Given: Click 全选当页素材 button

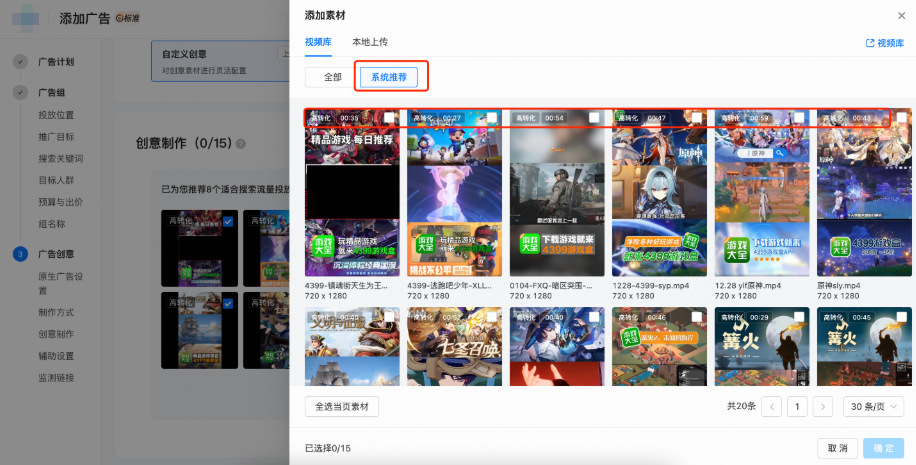Looking at the screenshot, I should tap(342, 407).
